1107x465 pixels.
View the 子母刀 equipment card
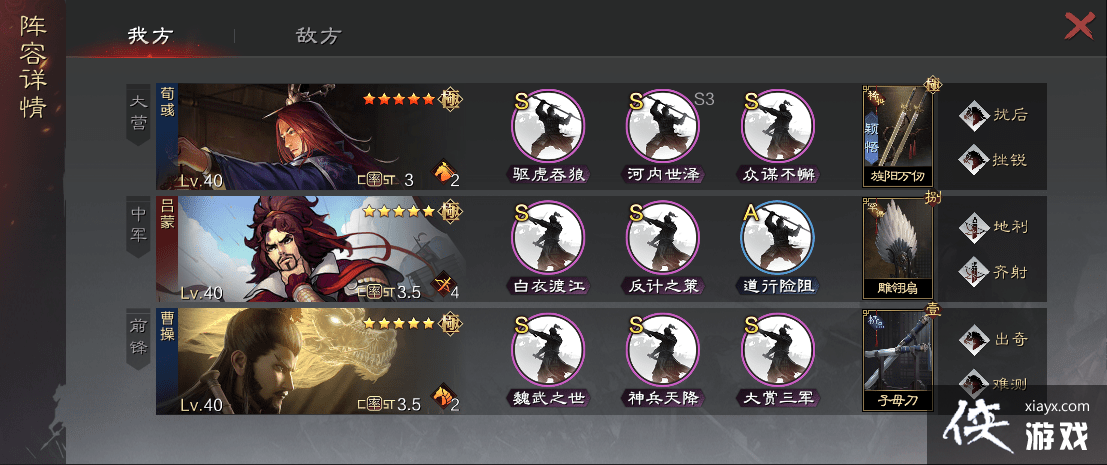pos(897,360)
